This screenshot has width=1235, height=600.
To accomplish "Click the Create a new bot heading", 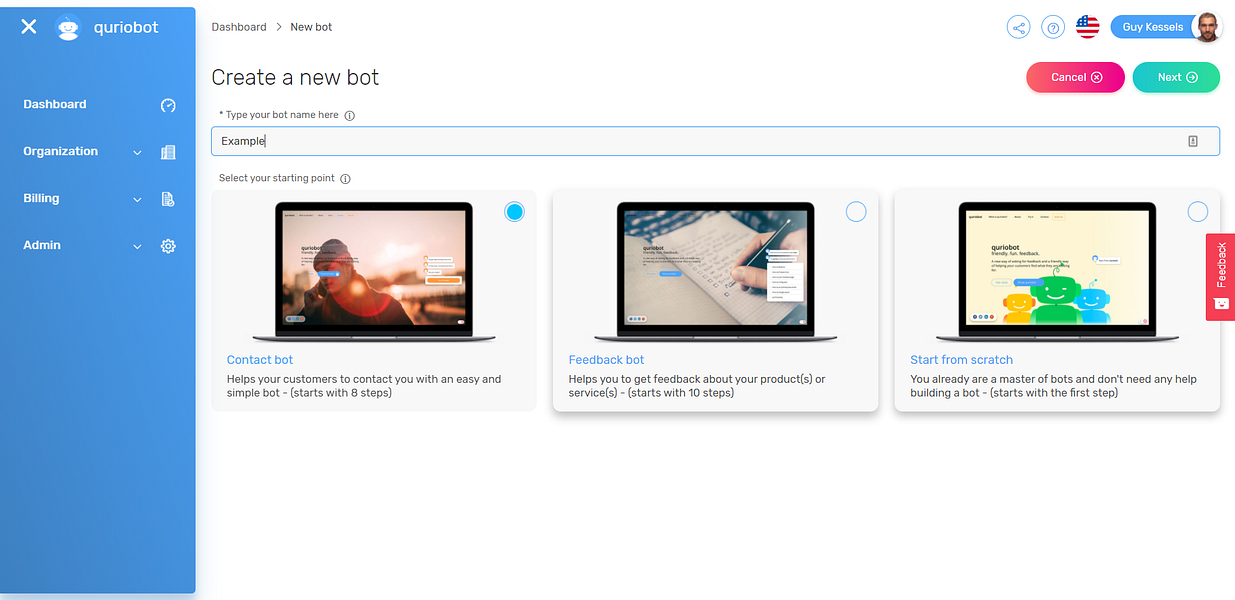I will pos(295,77).
